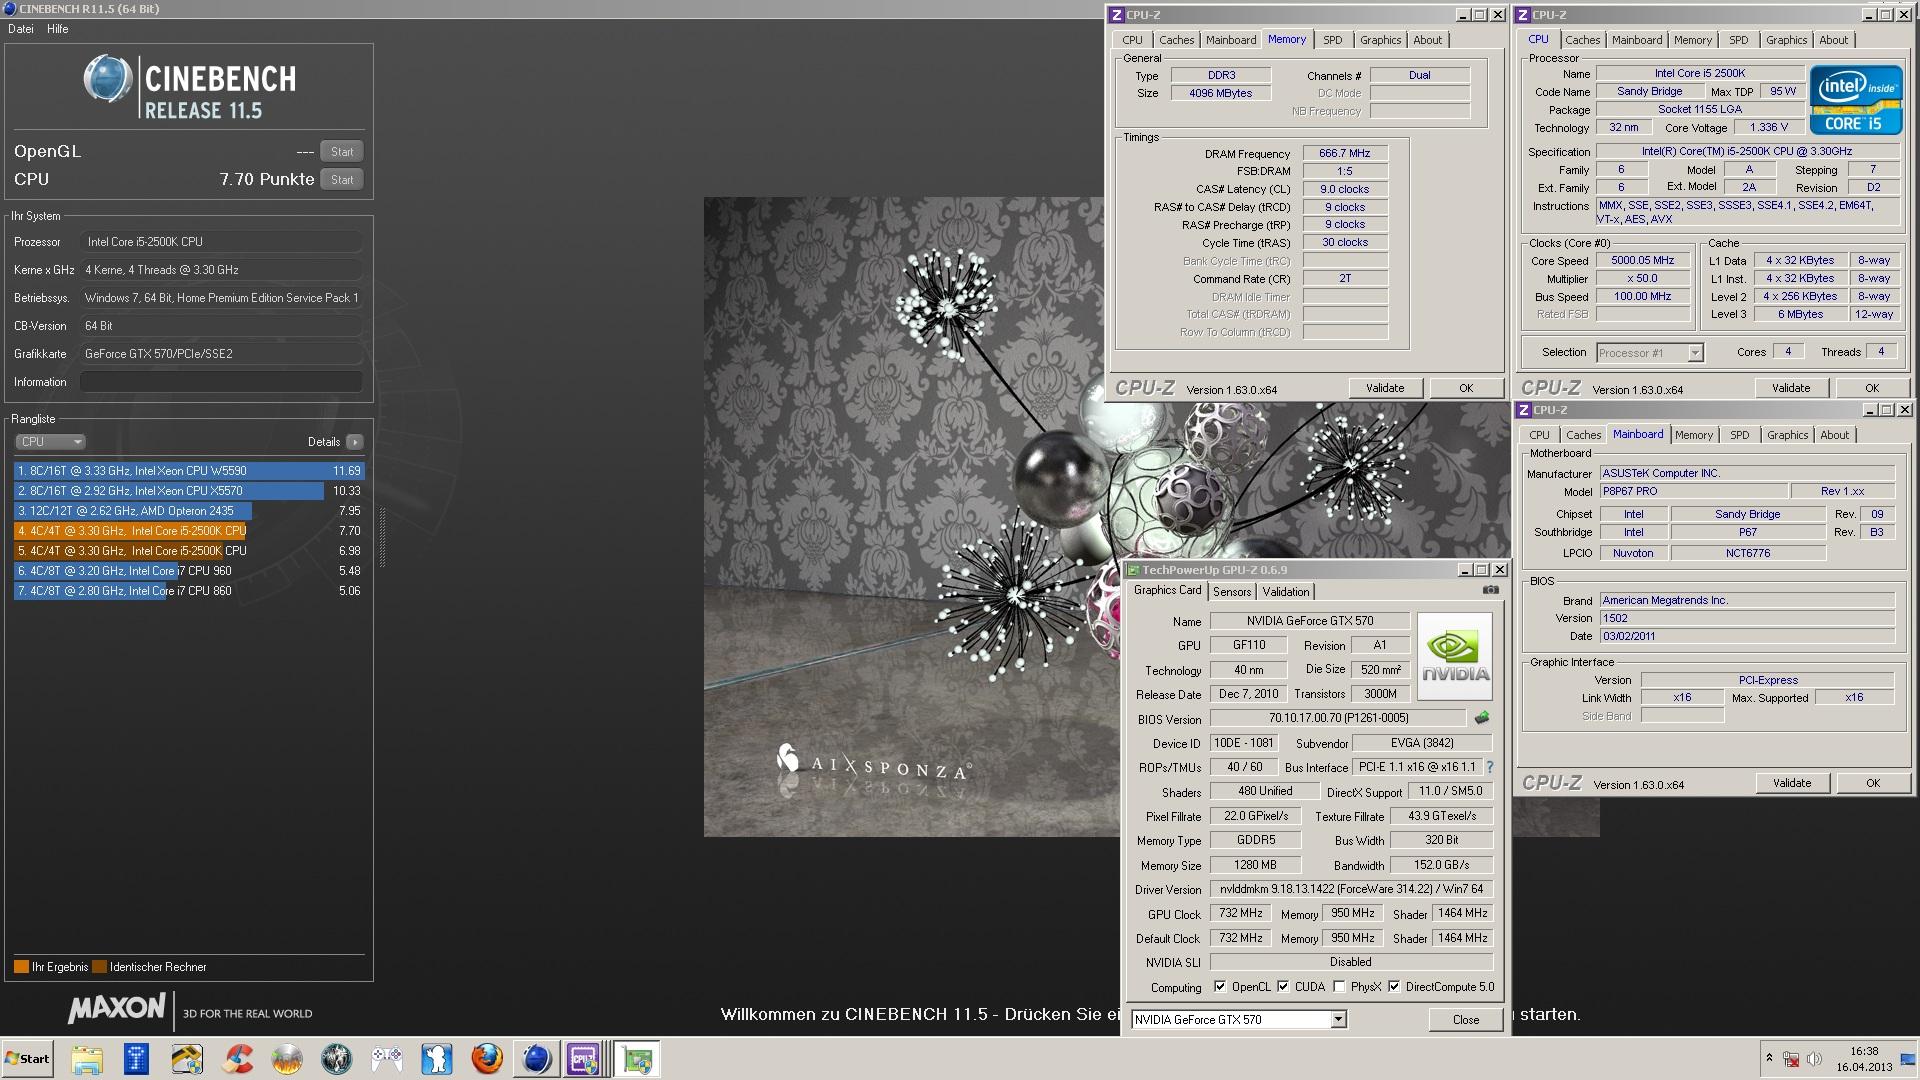This screenshot has height=1080, width=1920.
Task: Select the Core i7 960 ranking row
Action: pos(189,571)
